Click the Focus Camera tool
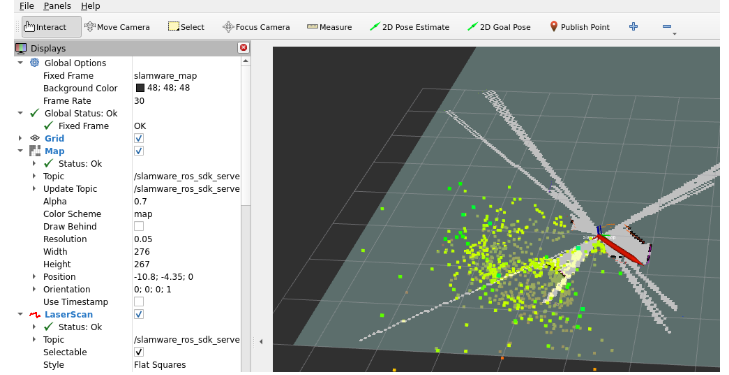Screen dimensions: 729x375 coord(256,27)
